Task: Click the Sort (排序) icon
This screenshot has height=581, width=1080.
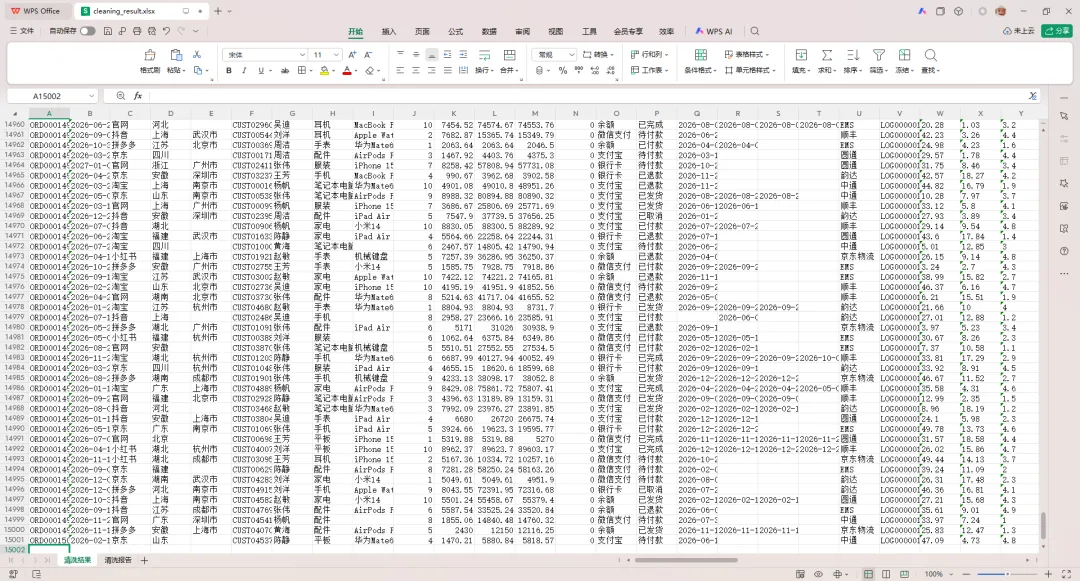Action: coord(853,55)
